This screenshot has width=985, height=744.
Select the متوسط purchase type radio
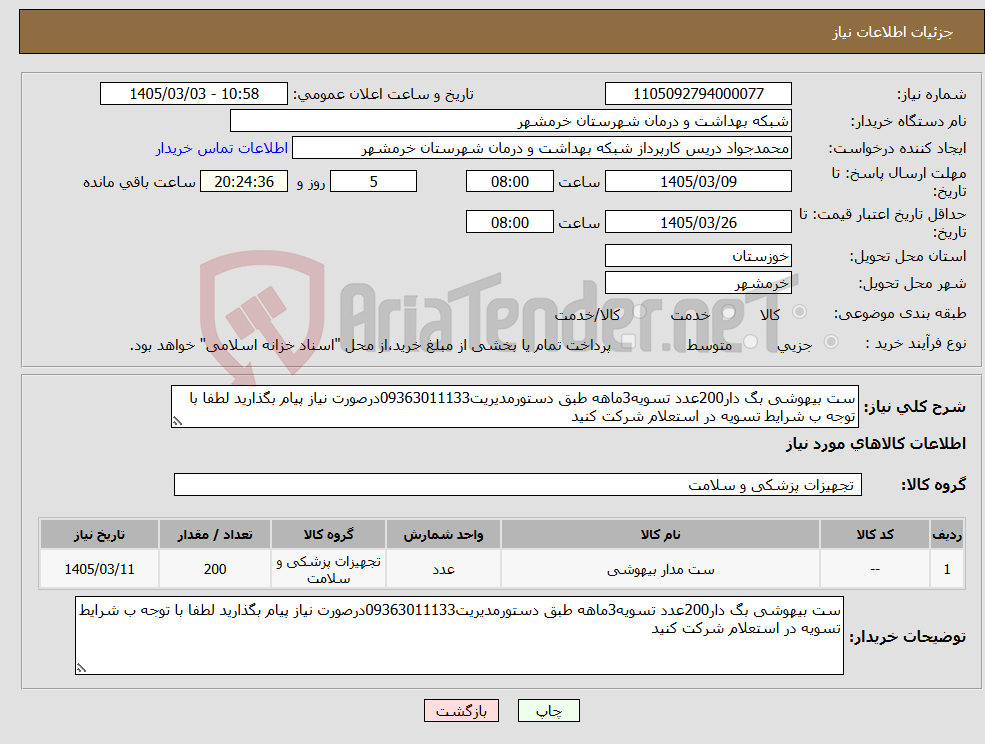(x=751, y=342)
